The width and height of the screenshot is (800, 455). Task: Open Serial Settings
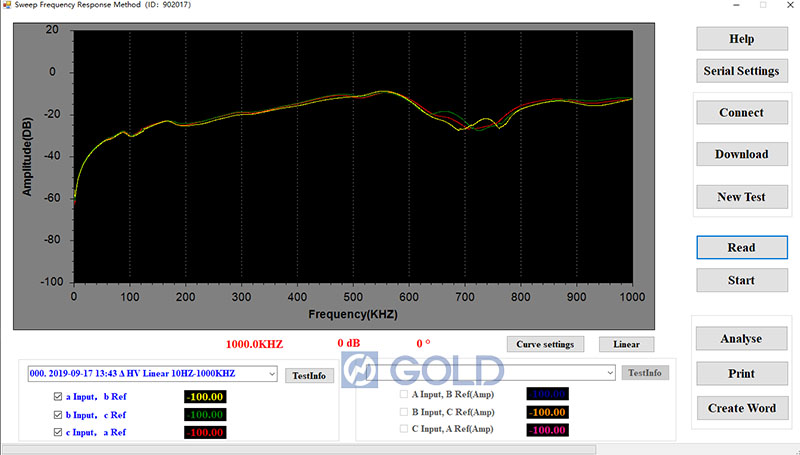coord(741,71)
